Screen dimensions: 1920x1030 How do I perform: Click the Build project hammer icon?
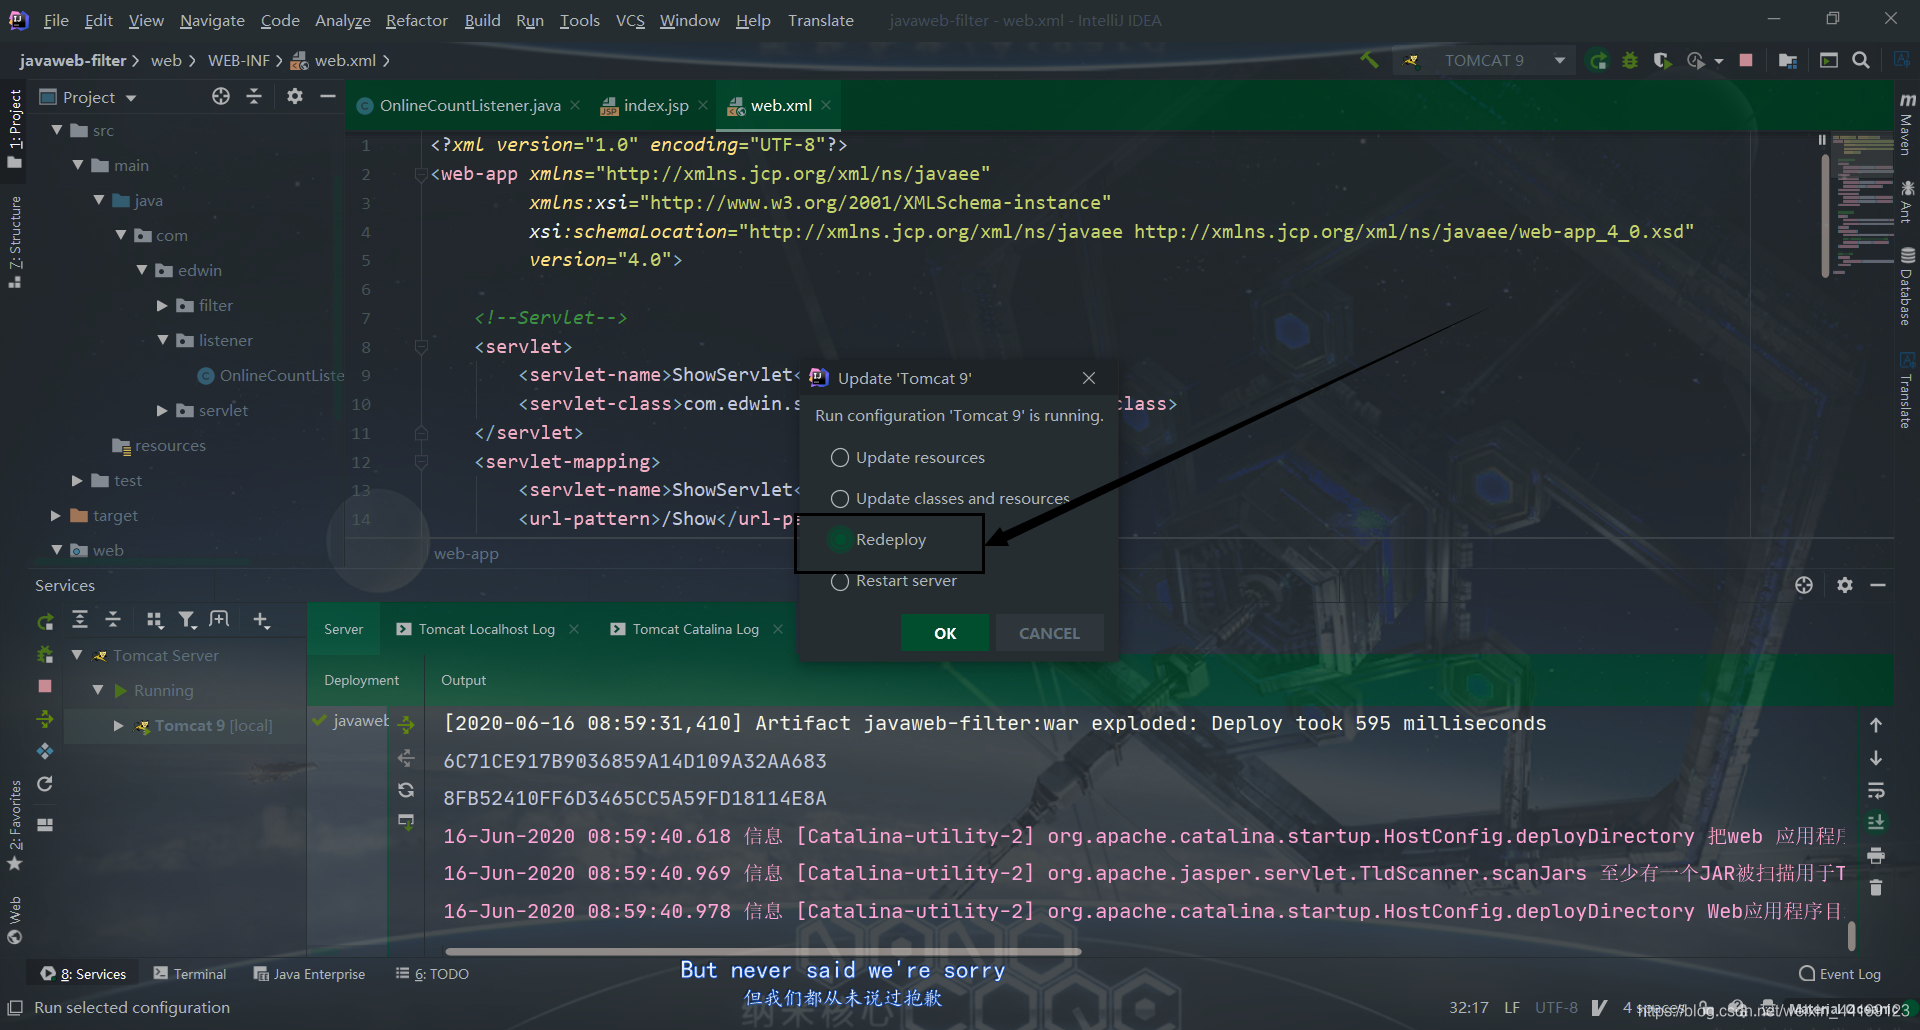[x=1369, y=60]
